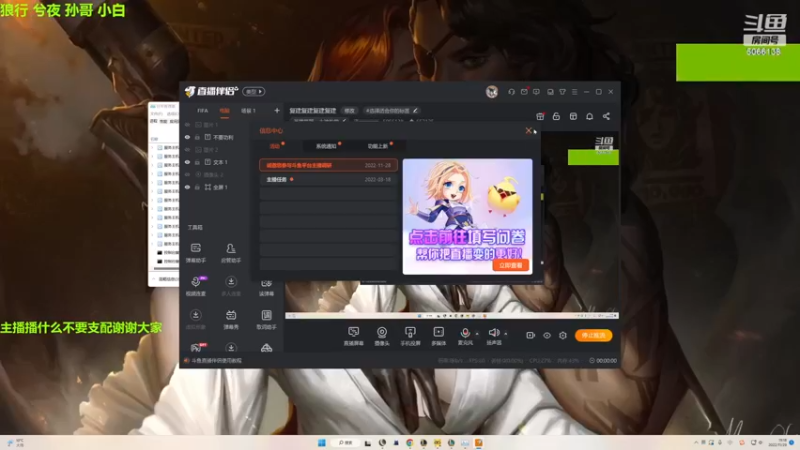
Task: Open the mode switch pill next to logo
Action: click(254, 92)
